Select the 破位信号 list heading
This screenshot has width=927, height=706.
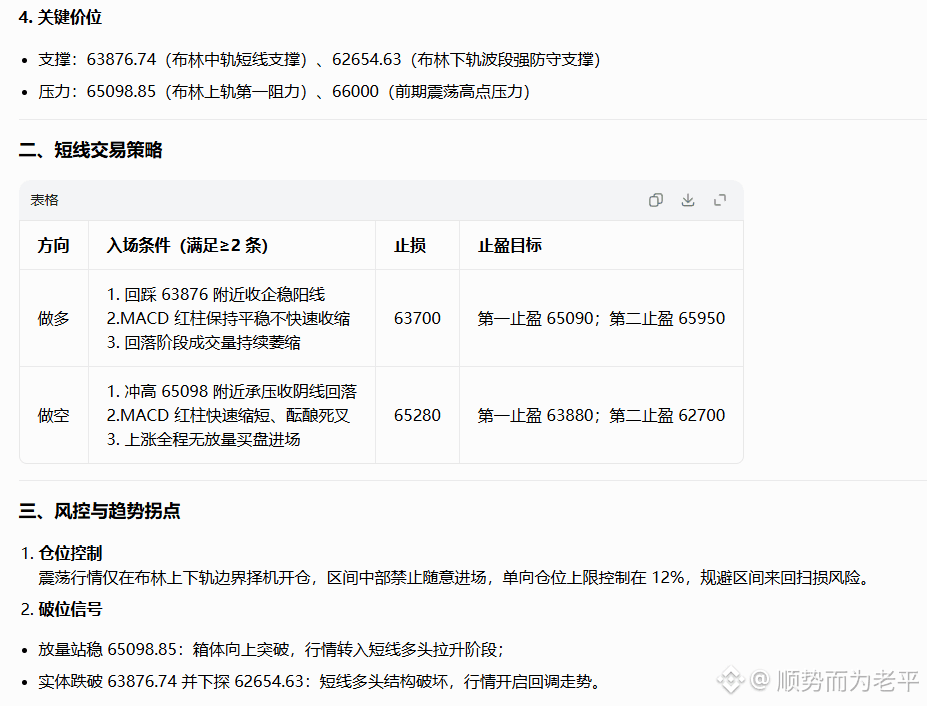click(x=70, y=609)
